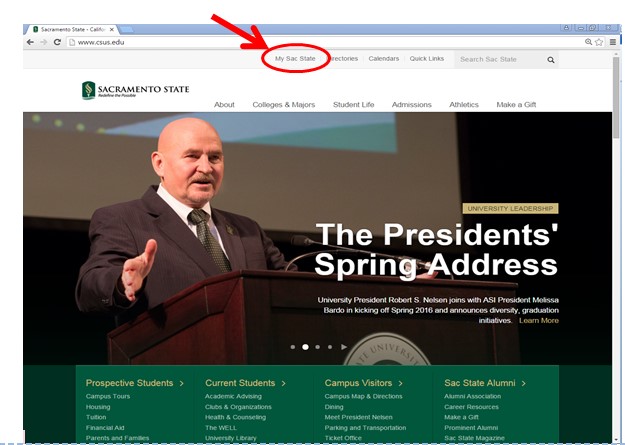Reload the page with the refresh icon
This screenshot has height=445, width=625.
click(57, 42)
